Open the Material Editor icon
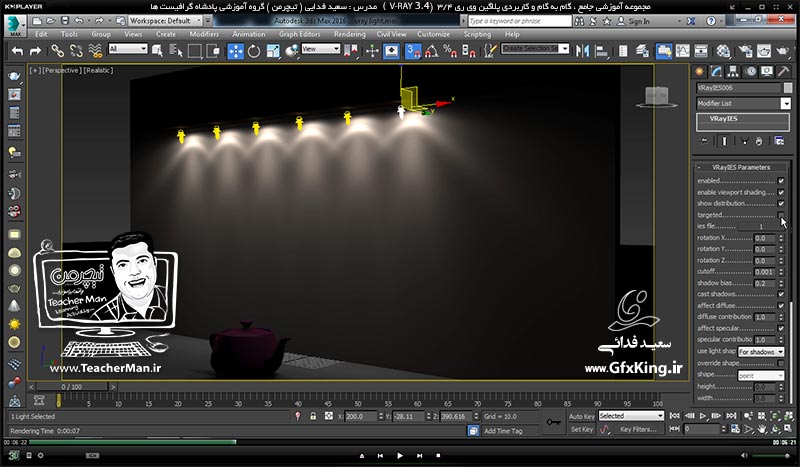 (x=723, y=51)
